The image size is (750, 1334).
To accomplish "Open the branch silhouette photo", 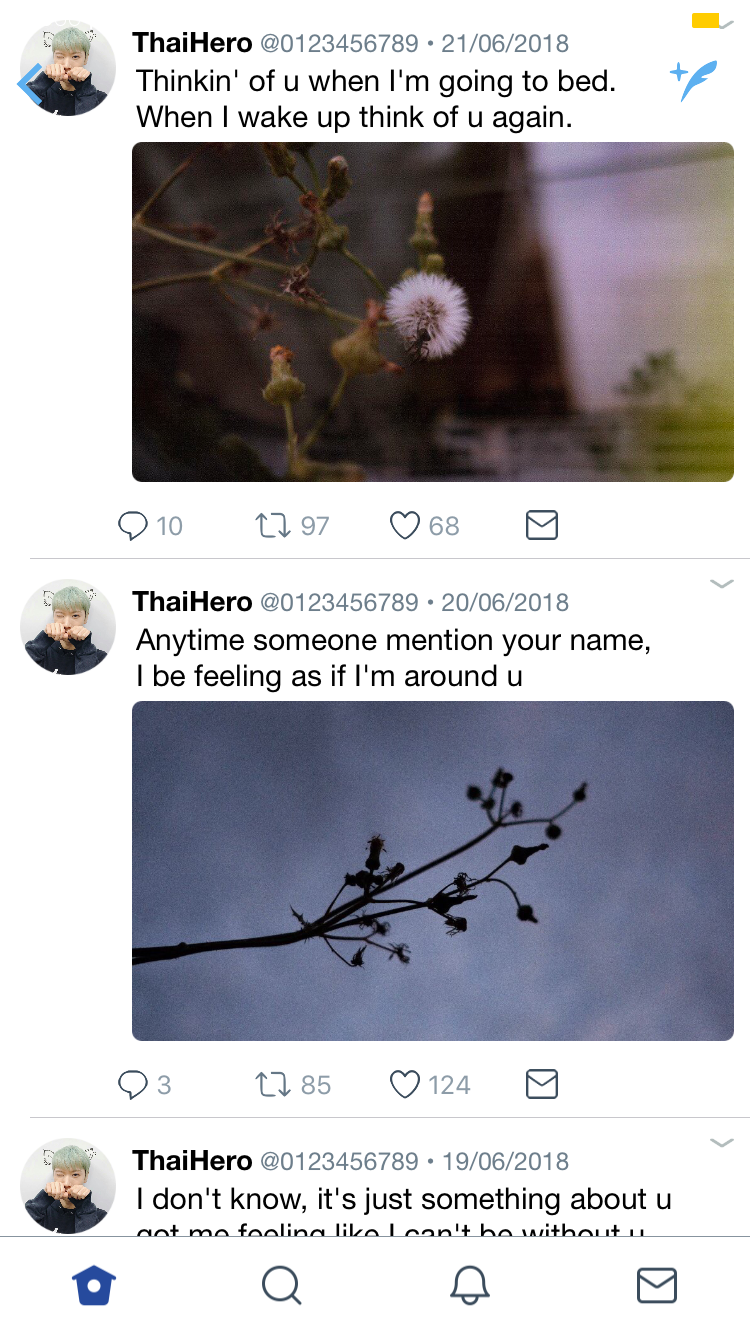I will 433,871.
